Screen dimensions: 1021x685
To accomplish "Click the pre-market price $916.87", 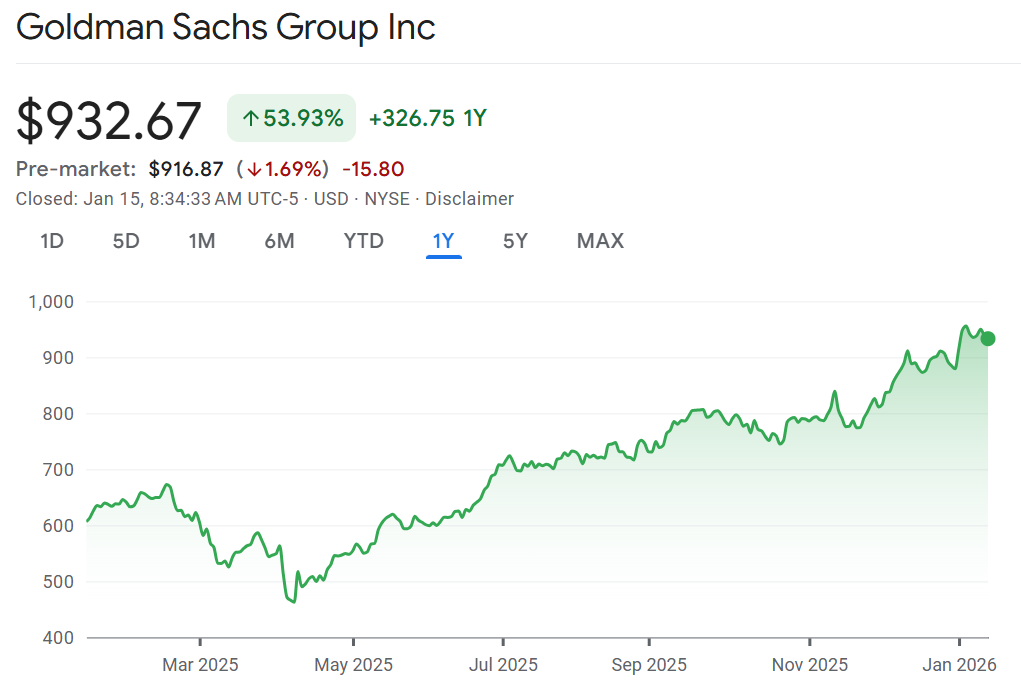I will (x=186, y=169).
